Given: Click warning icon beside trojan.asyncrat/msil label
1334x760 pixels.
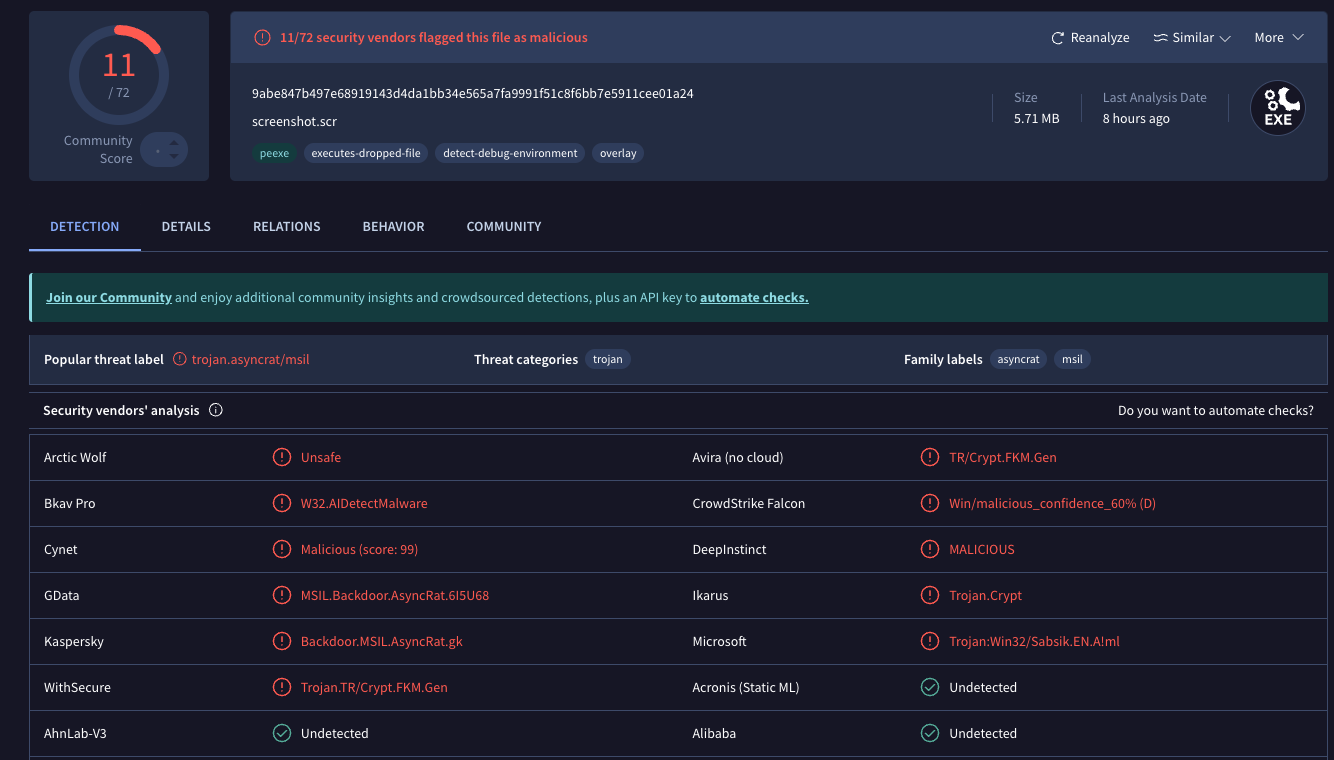Looking at the screenshot, I should click(x=180, y=359).
